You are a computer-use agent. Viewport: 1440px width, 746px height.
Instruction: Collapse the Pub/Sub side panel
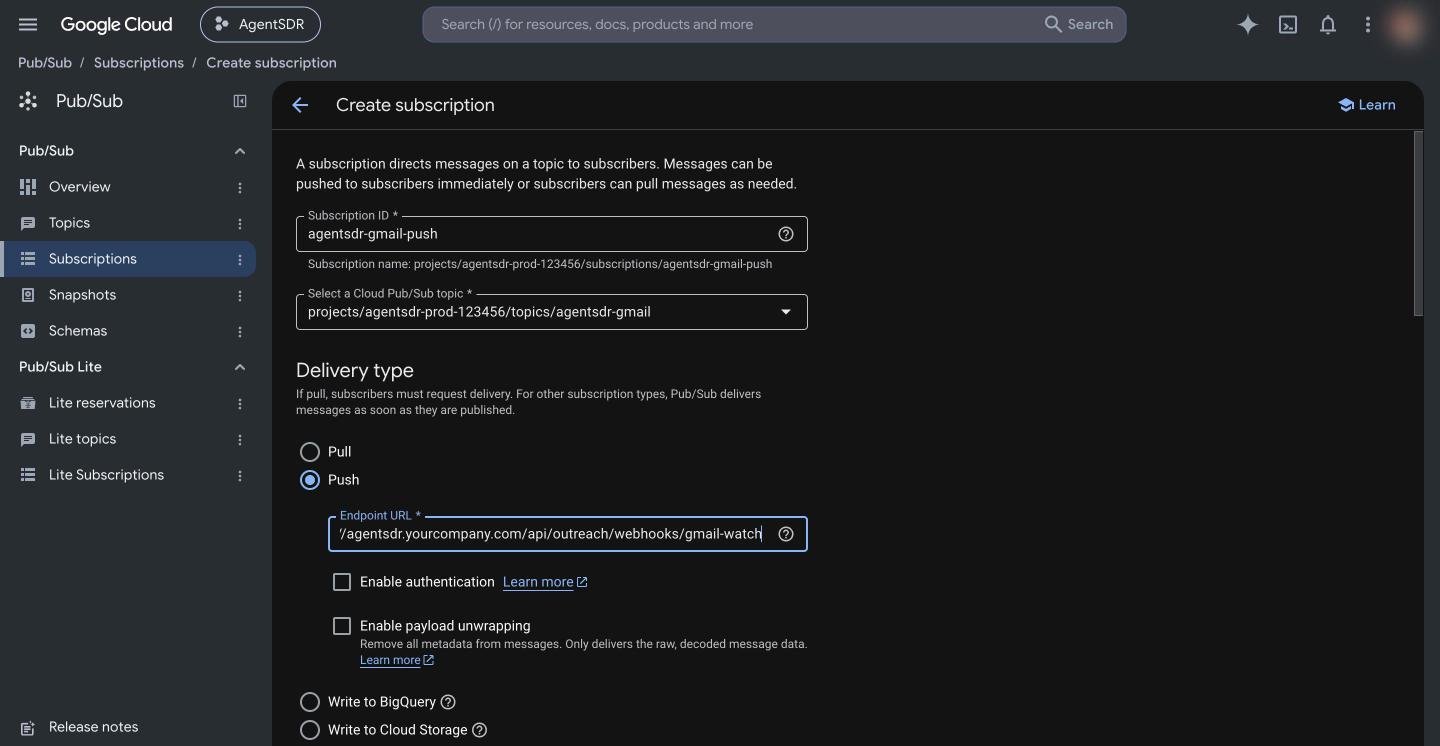pyautogui.click(x=240, y=101)
